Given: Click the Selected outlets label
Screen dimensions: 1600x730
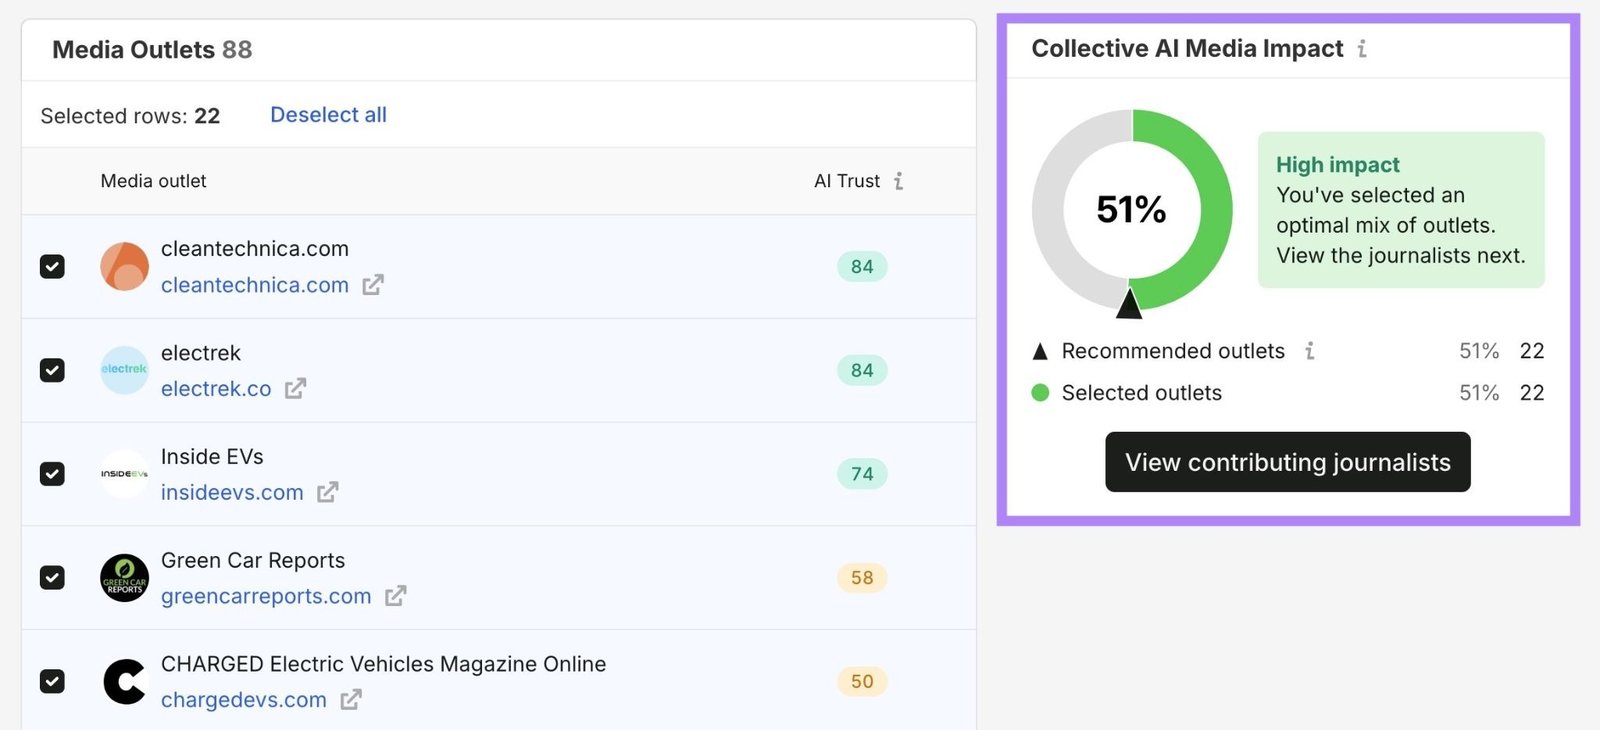Looking at the screenshot, I should pos(1142,393).
